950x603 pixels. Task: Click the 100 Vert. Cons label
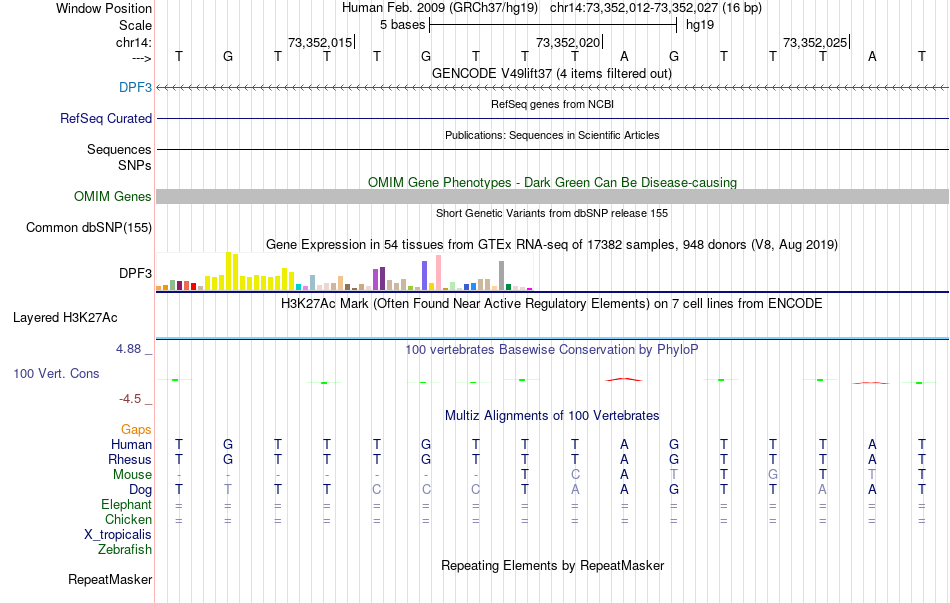point(56,373)
